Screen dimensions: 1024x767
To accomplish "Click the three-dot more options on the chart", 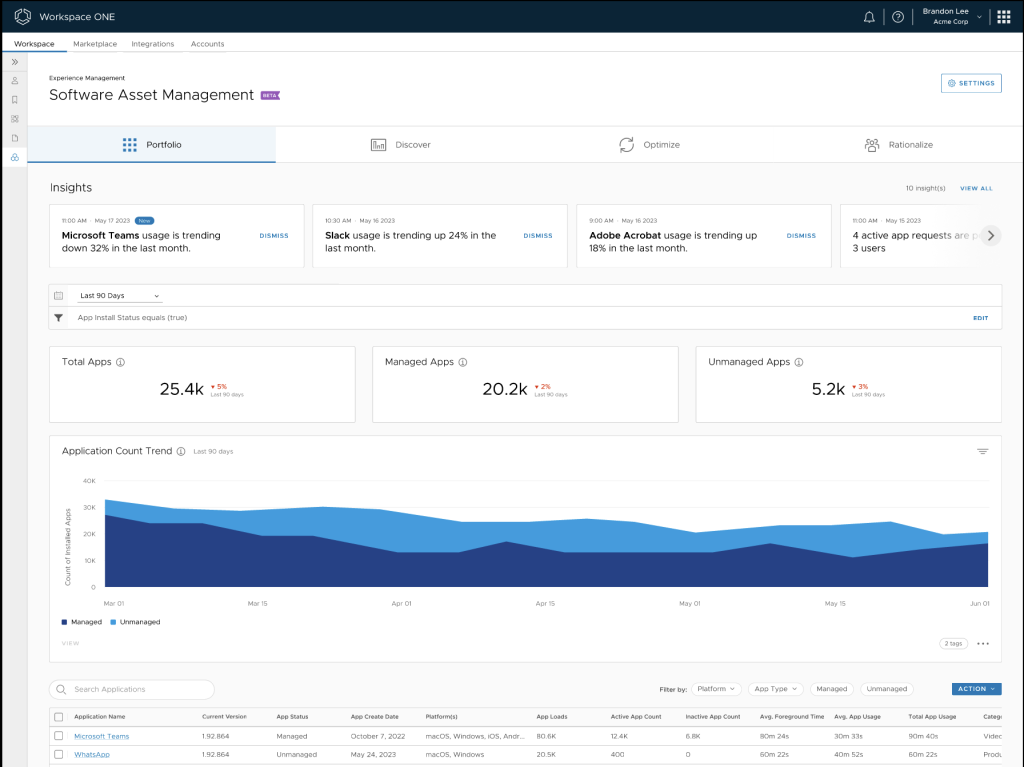I will point(982,644).
